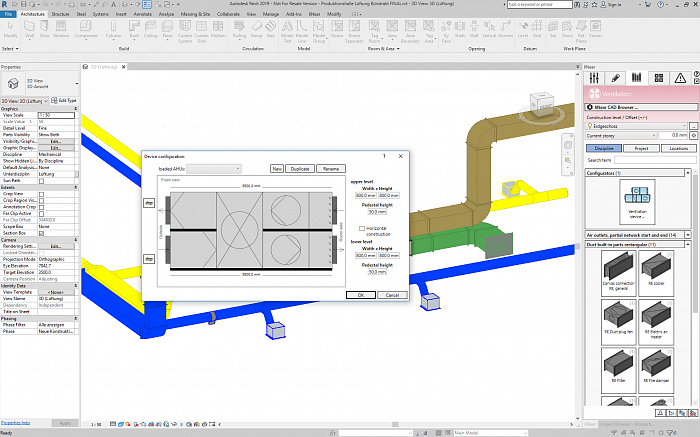Image resolution: width=700 pixels, height=437 pixels.
Task: Choose the Curtain Grid tool
Action: (201, 31)
